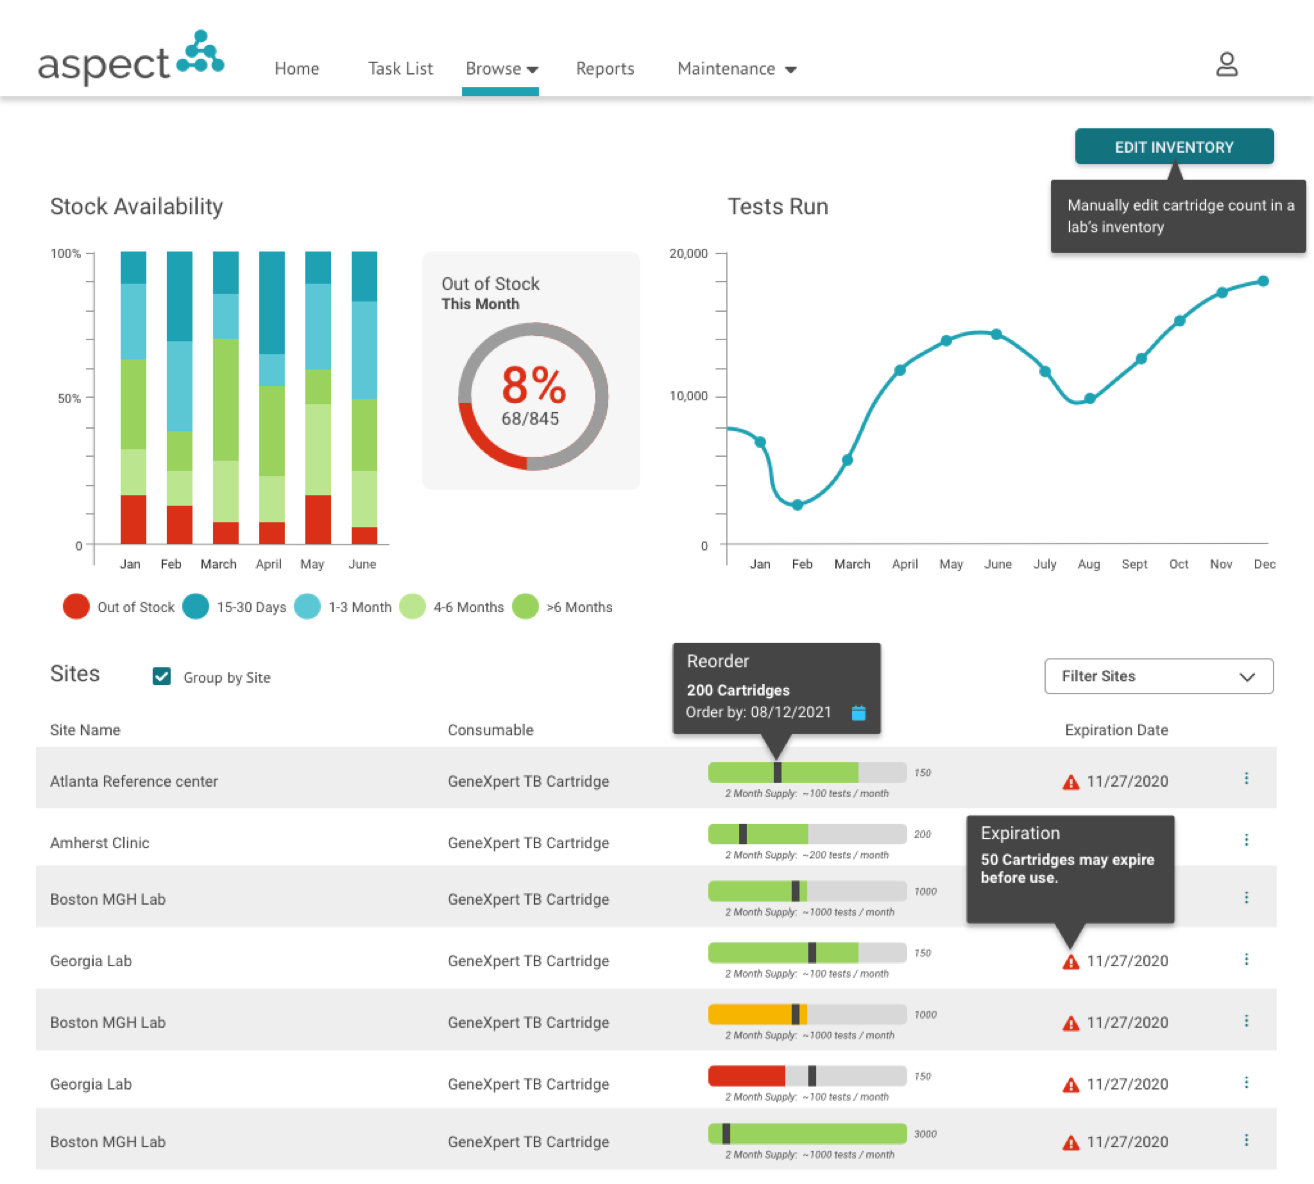Select the Atlanta Reference center site name
This screenshot has width=1314, height=1184.
[x=134, y=782]
